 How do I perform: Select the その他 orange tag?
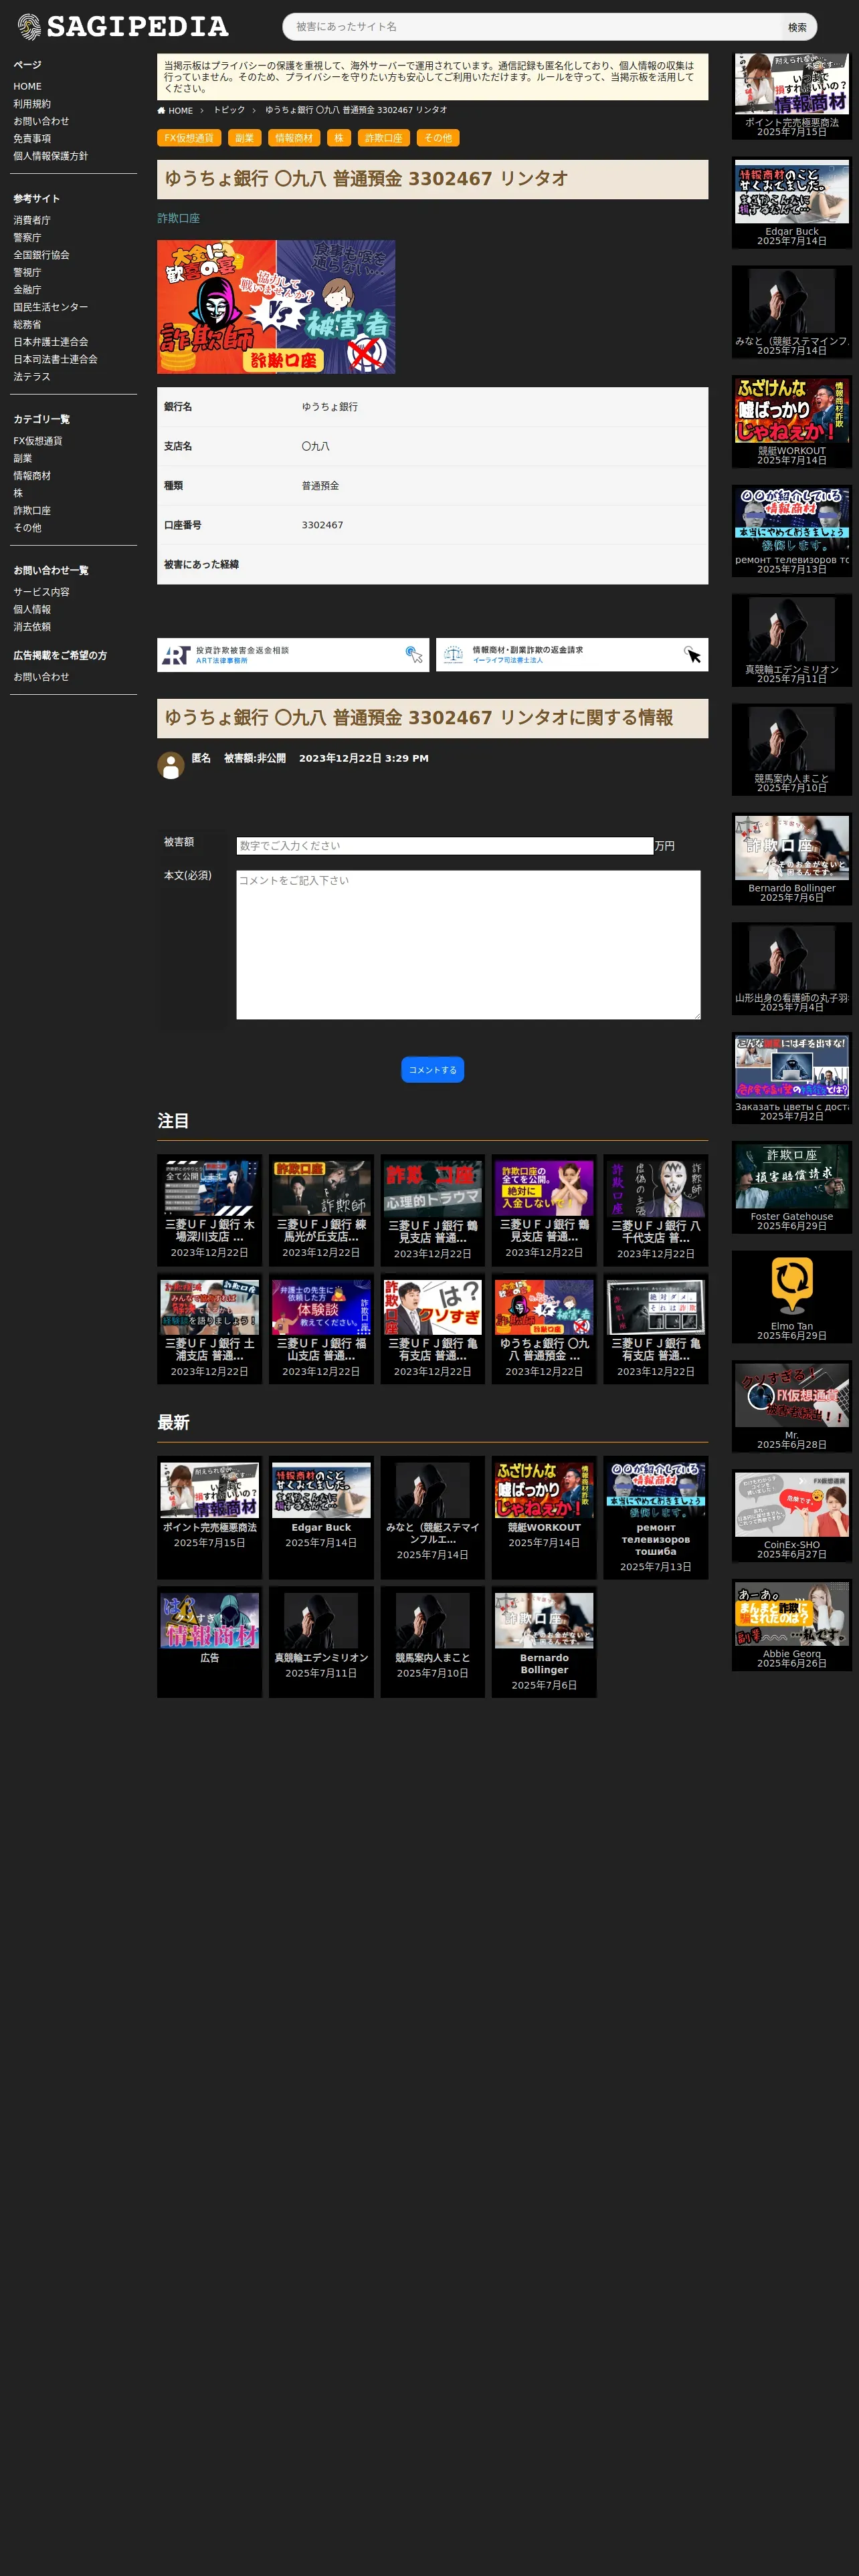[x=438, y=138]
